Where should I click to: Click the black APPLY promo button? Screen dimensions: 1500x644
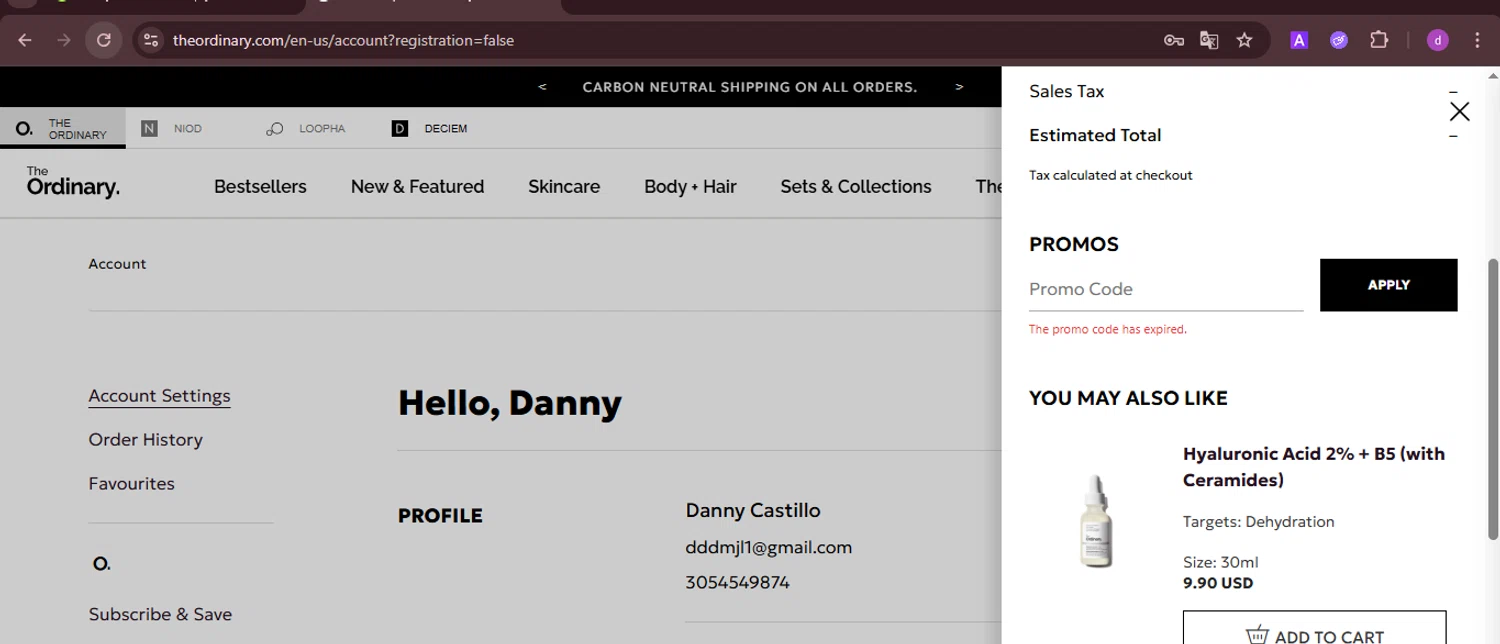tap(1388, 285)
